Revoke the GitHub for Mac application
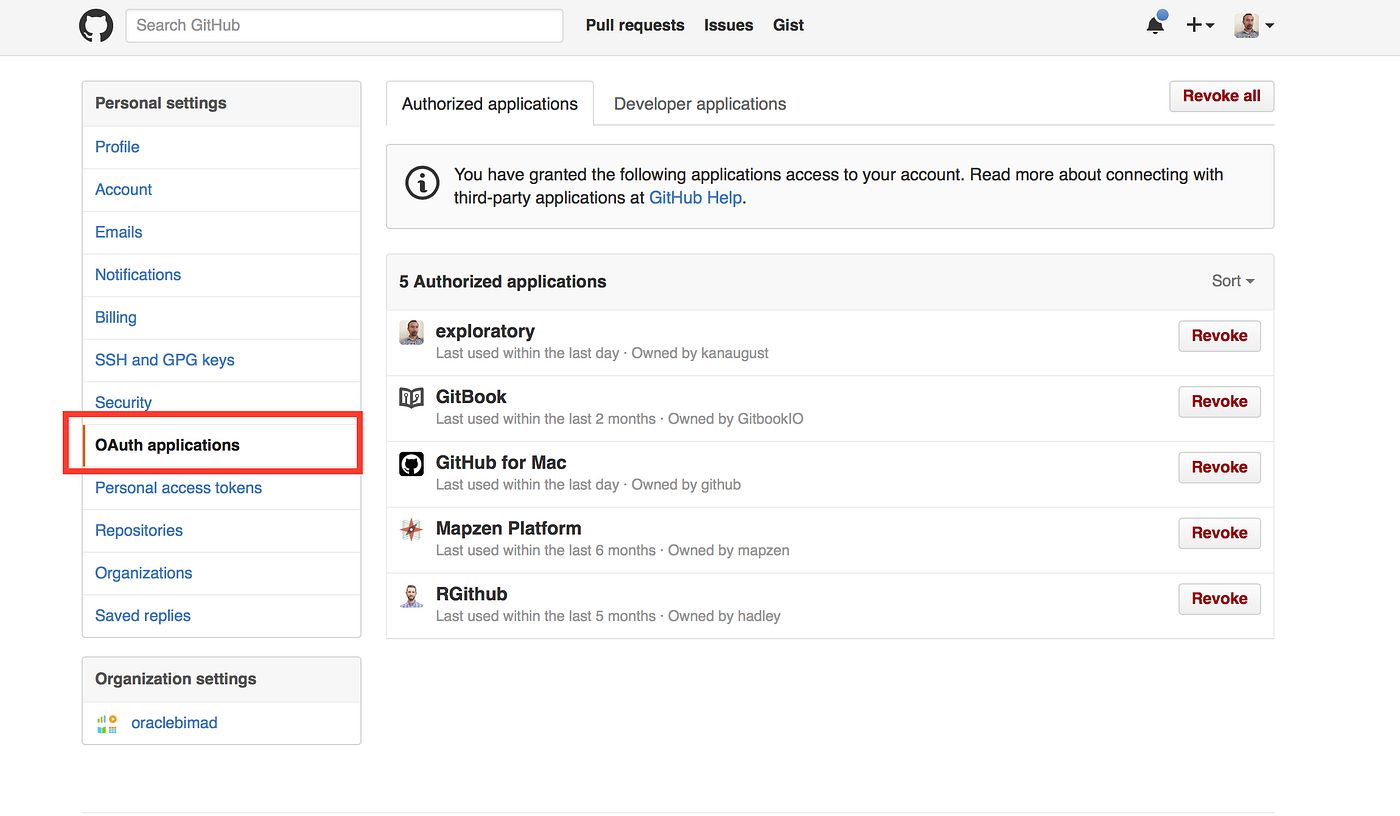1400x816 pixels. [x=1219, y=467]
